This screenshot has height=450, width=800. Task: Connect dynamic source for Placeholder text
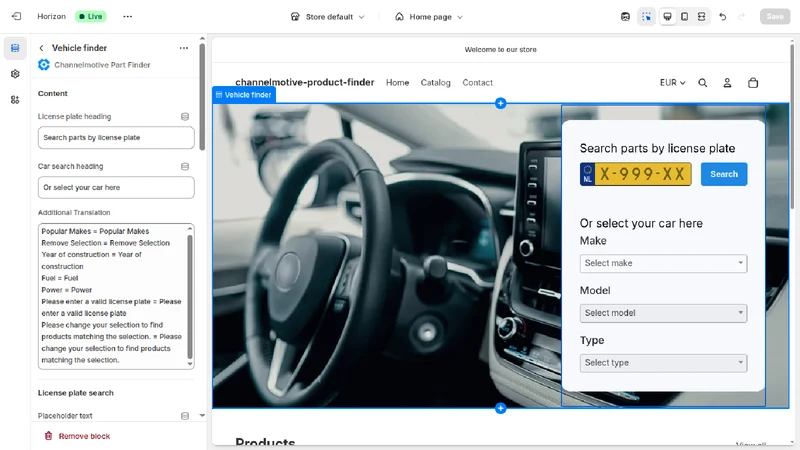pyautogui.click(x=185, y=416)
